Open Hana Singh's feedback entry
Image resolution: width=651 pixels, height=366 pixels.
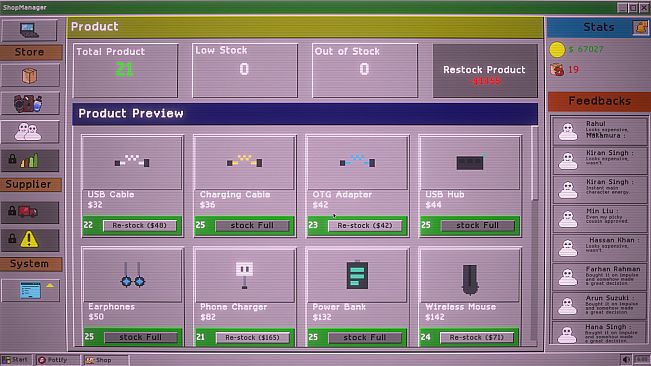(x=600, y=333)
